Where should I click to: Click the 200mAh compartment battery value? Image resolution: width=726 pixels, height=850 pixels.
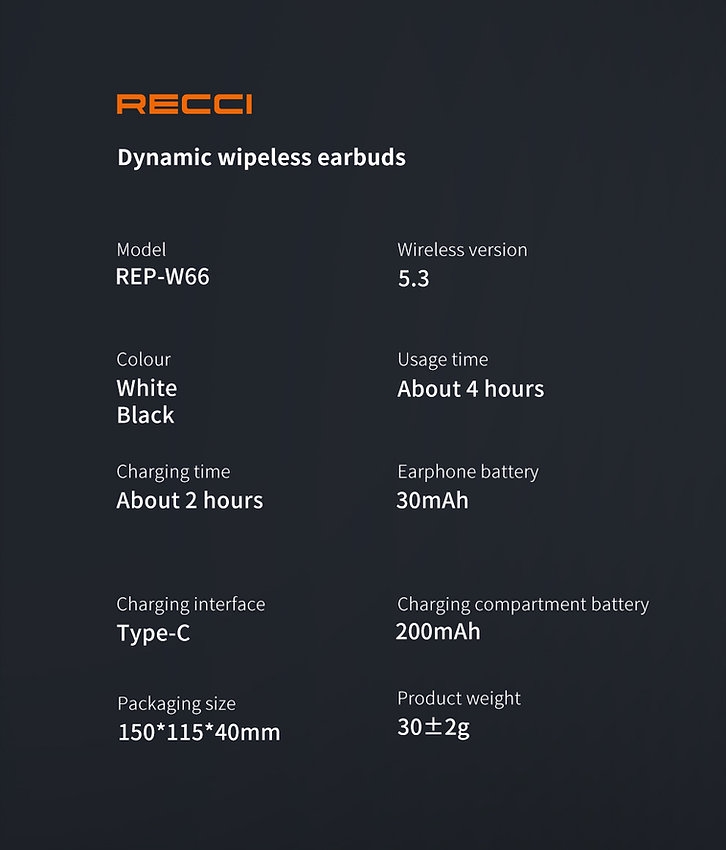pyautogui.click(x=438, y=631)
